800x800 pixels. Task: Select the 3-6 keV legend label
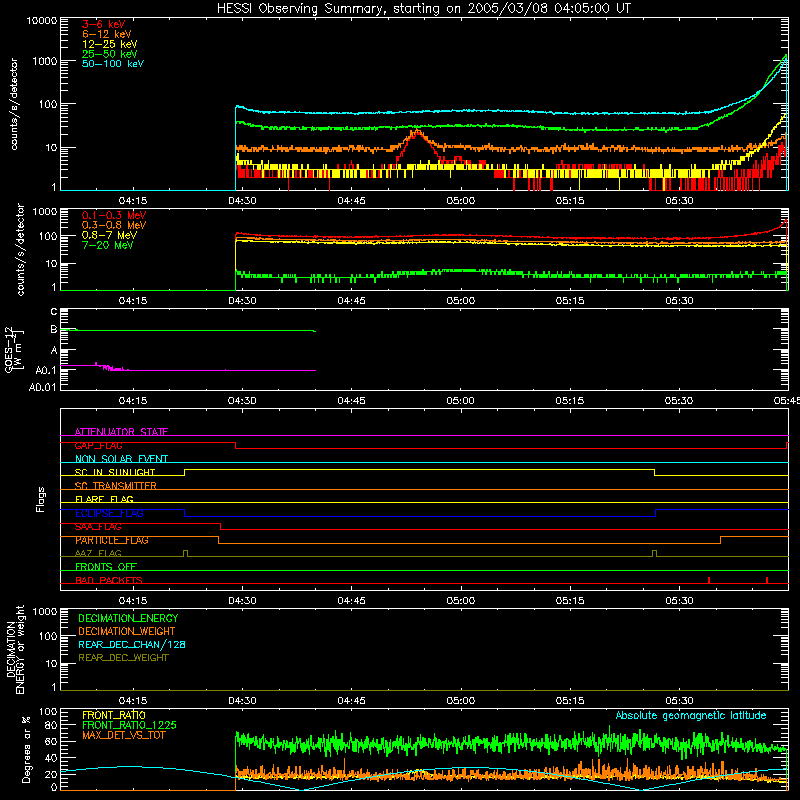pos(104,24)
